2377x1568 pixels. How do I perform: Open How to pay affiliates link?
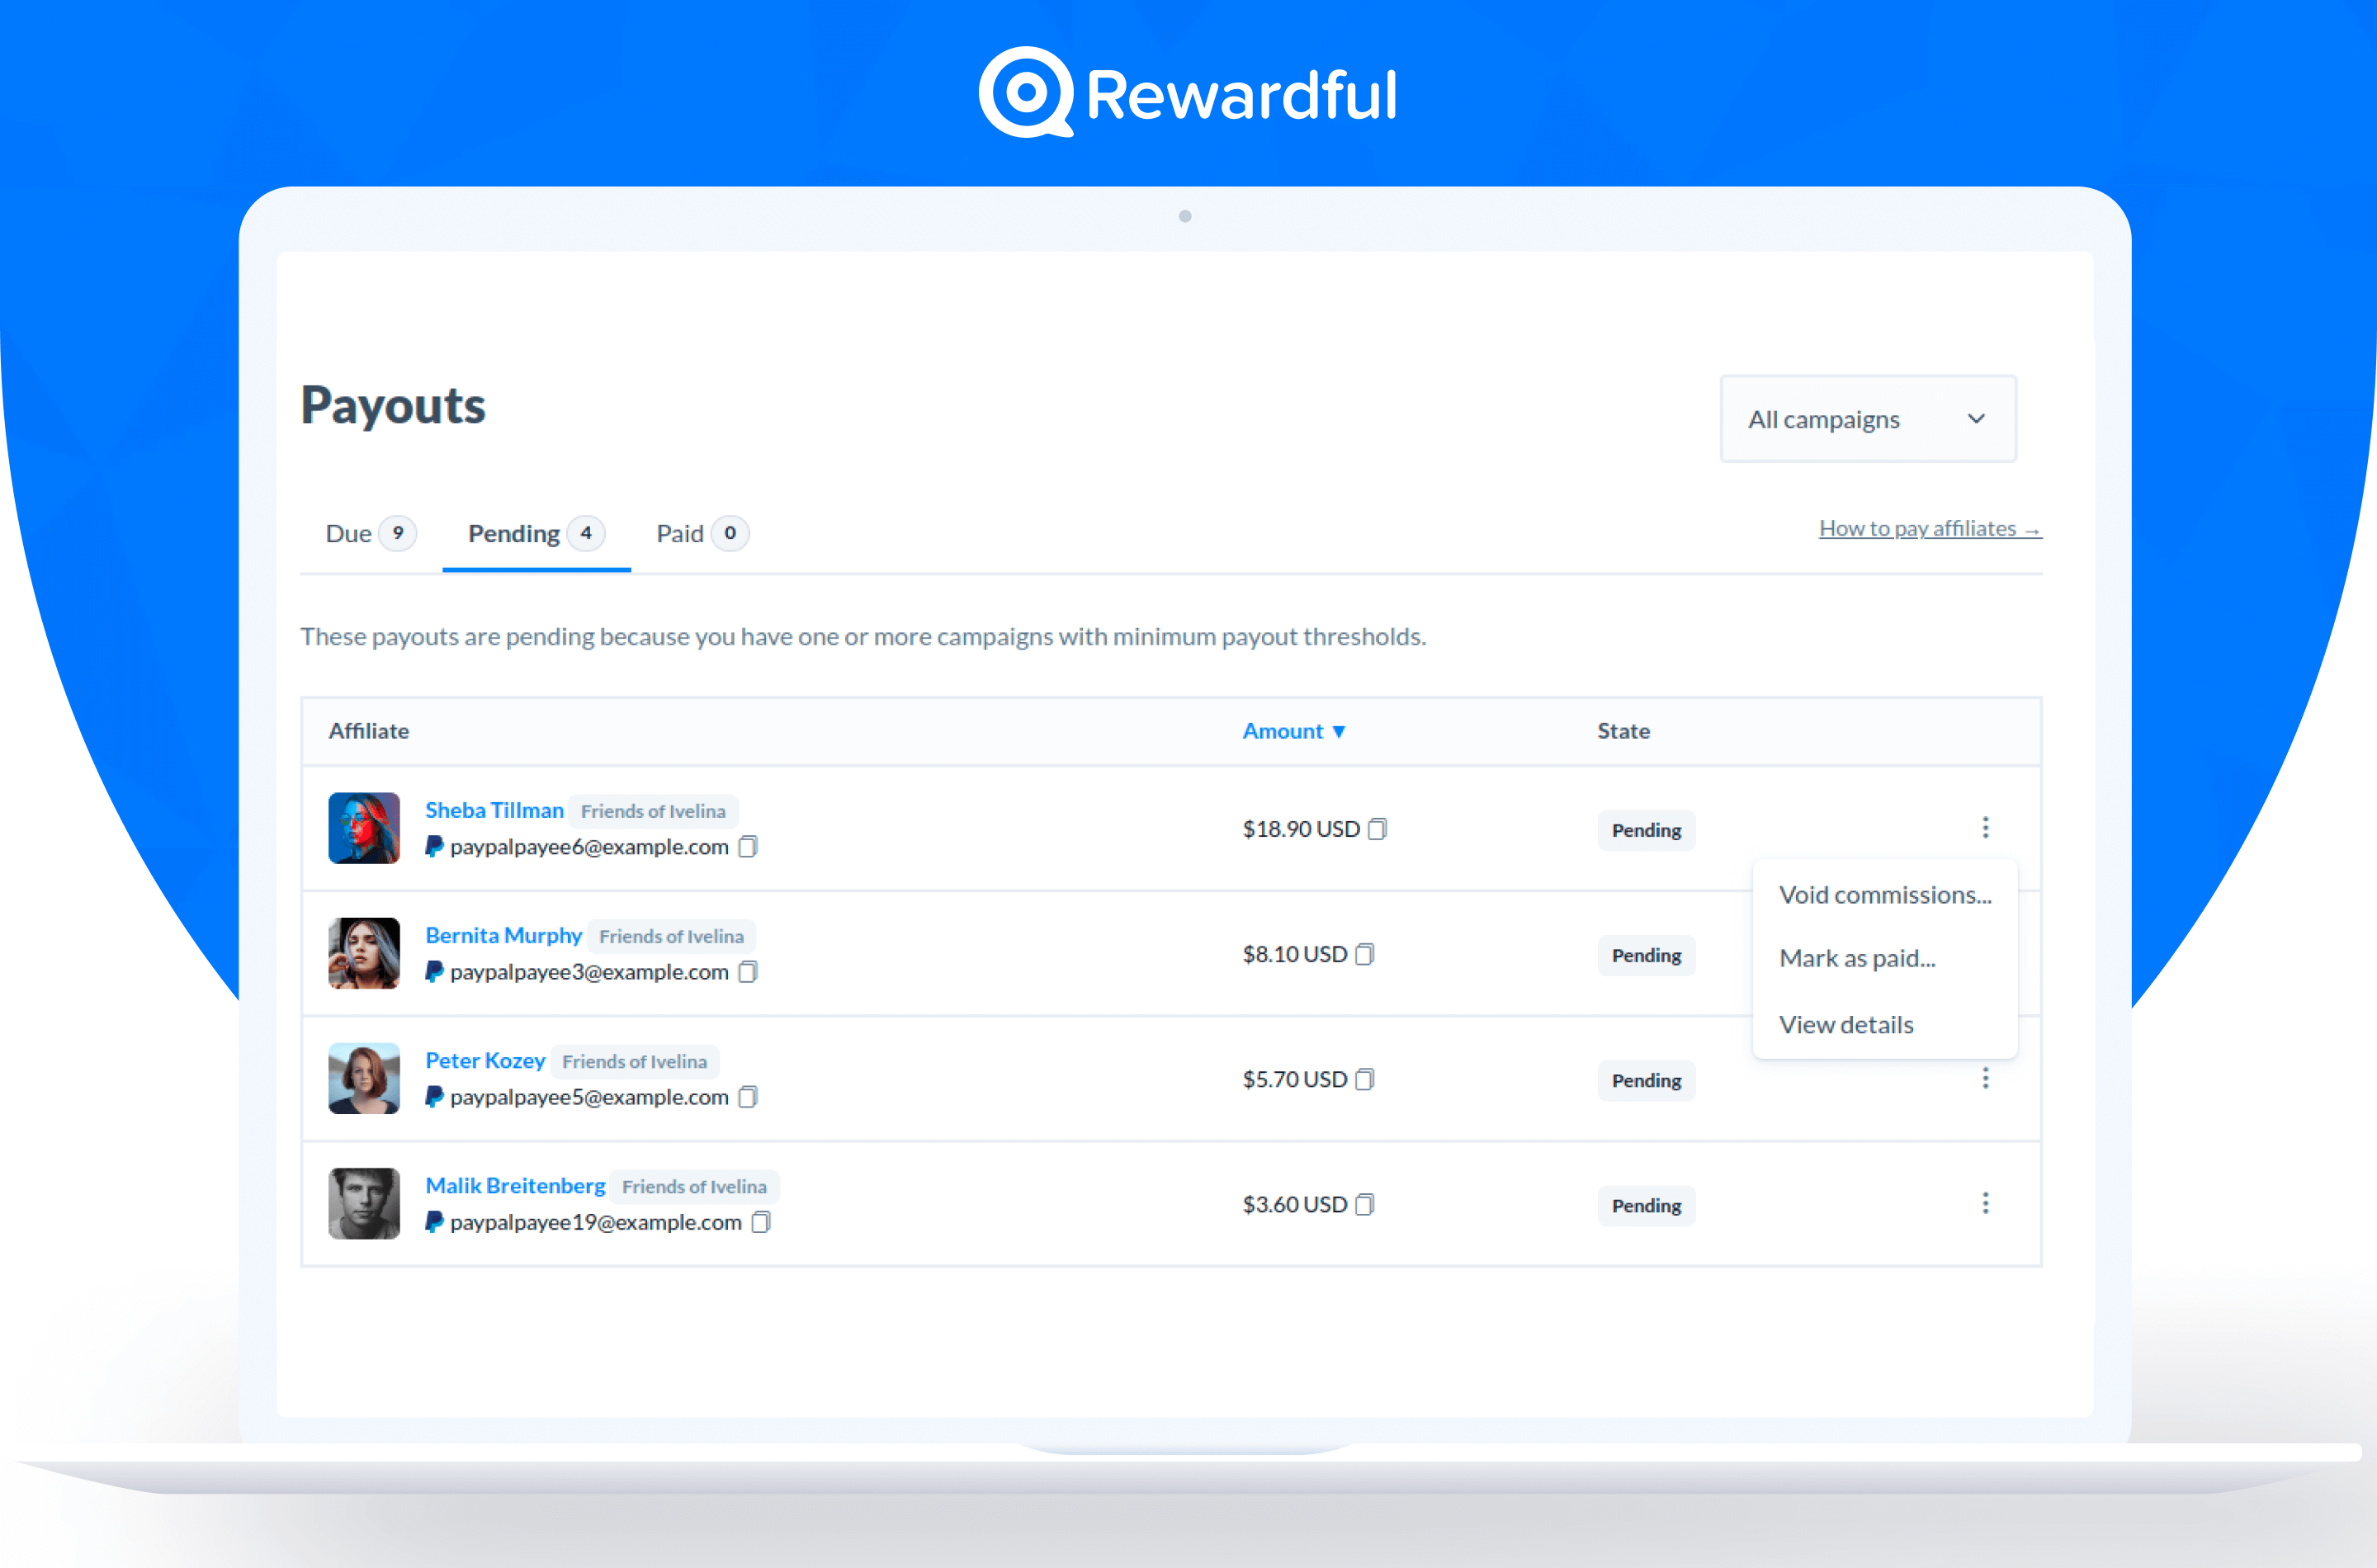(x=1929, y=528)
